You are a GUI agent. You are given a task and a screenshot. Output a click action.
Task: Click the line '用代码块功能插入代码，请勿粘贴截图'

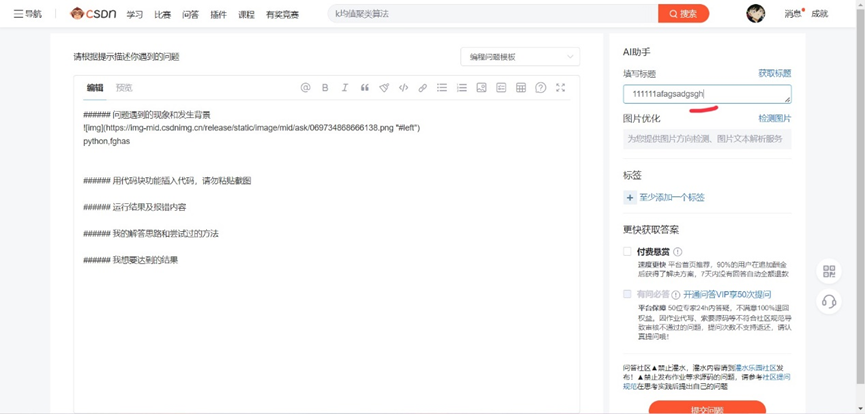[x=167, y=181]
